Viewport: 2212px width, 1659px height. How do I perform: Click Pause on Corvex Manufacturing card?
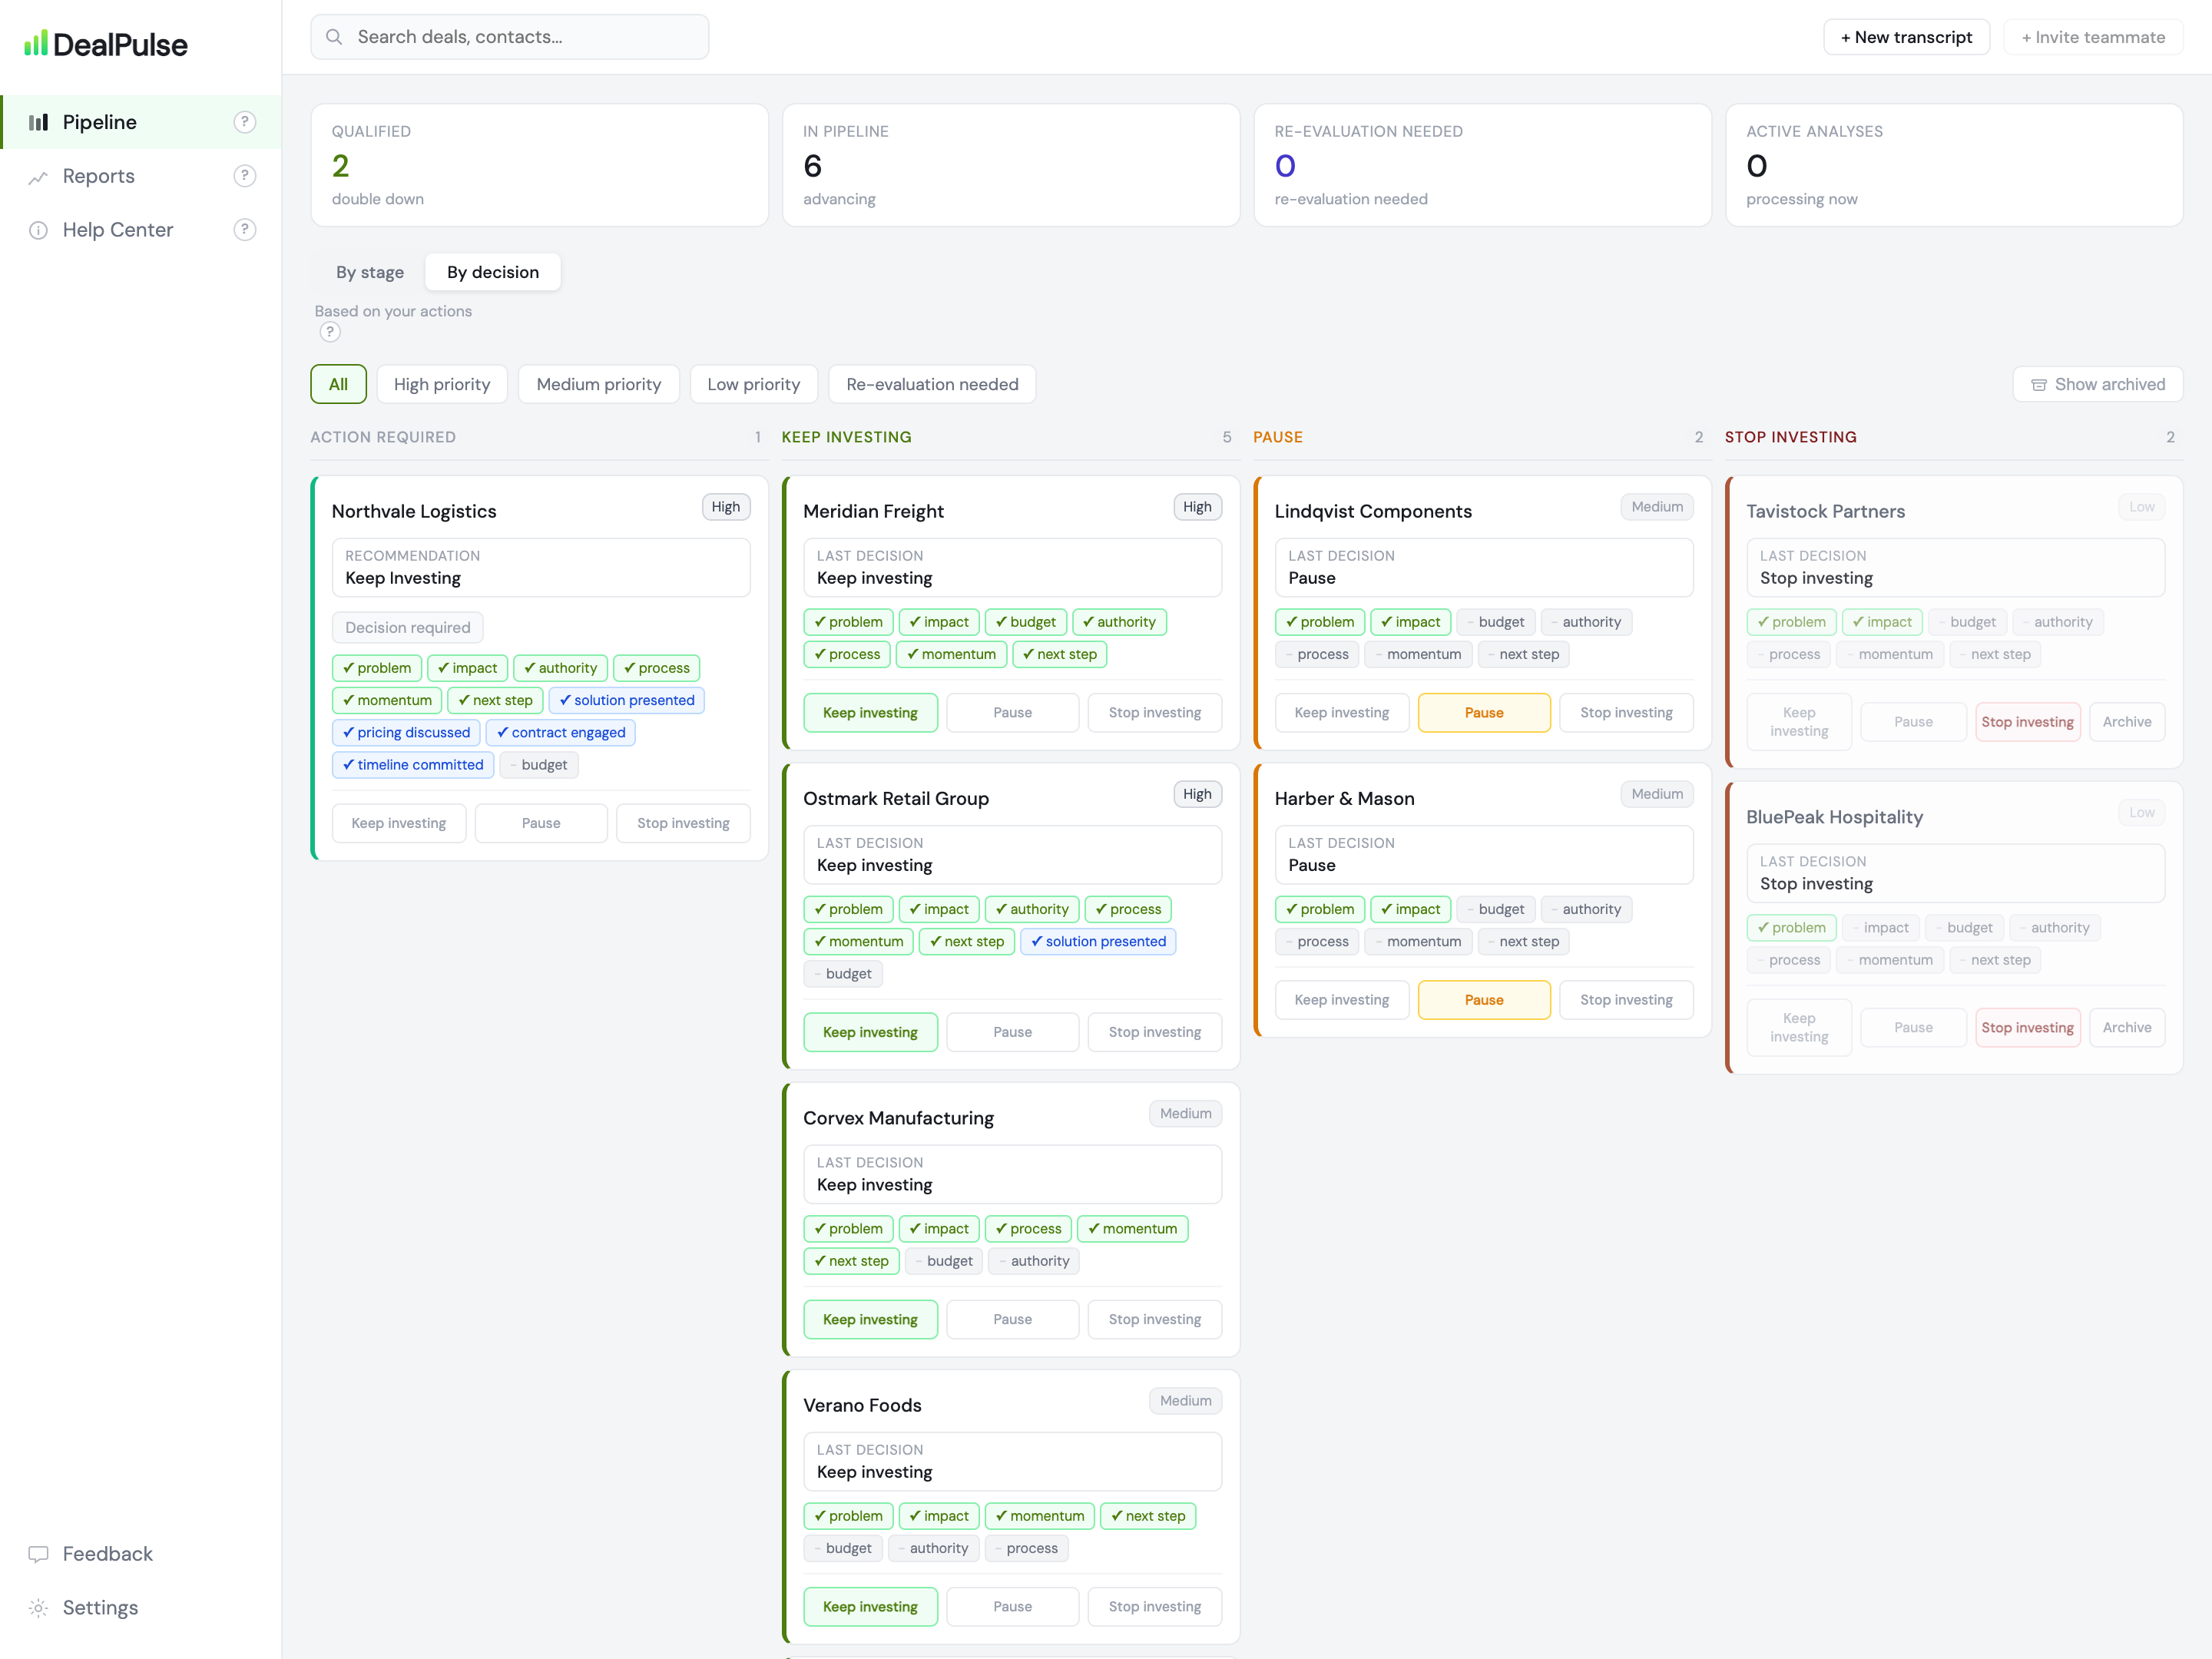(x=1012, y=1319)
